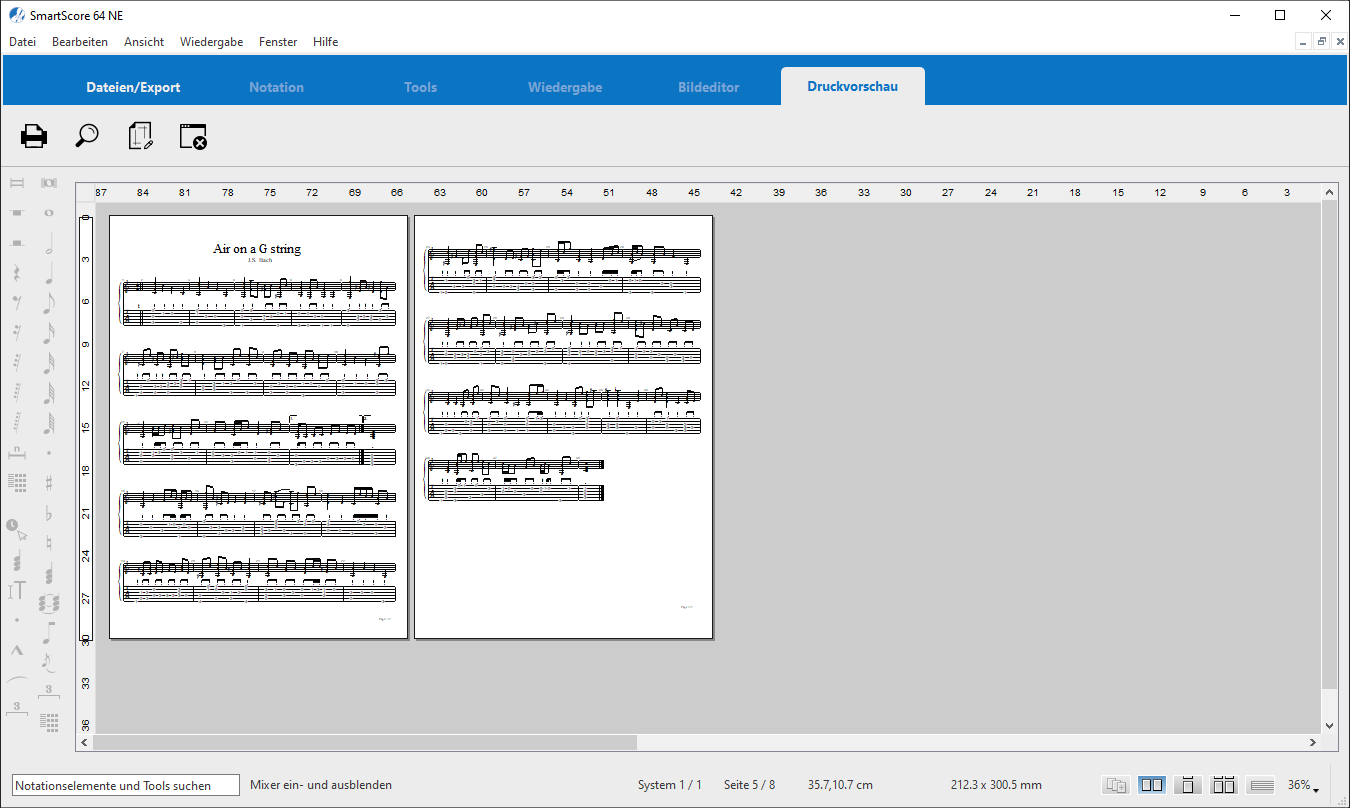
Task: Open the Datei menu
Action: pyautogui.click(x=22, y=42)
